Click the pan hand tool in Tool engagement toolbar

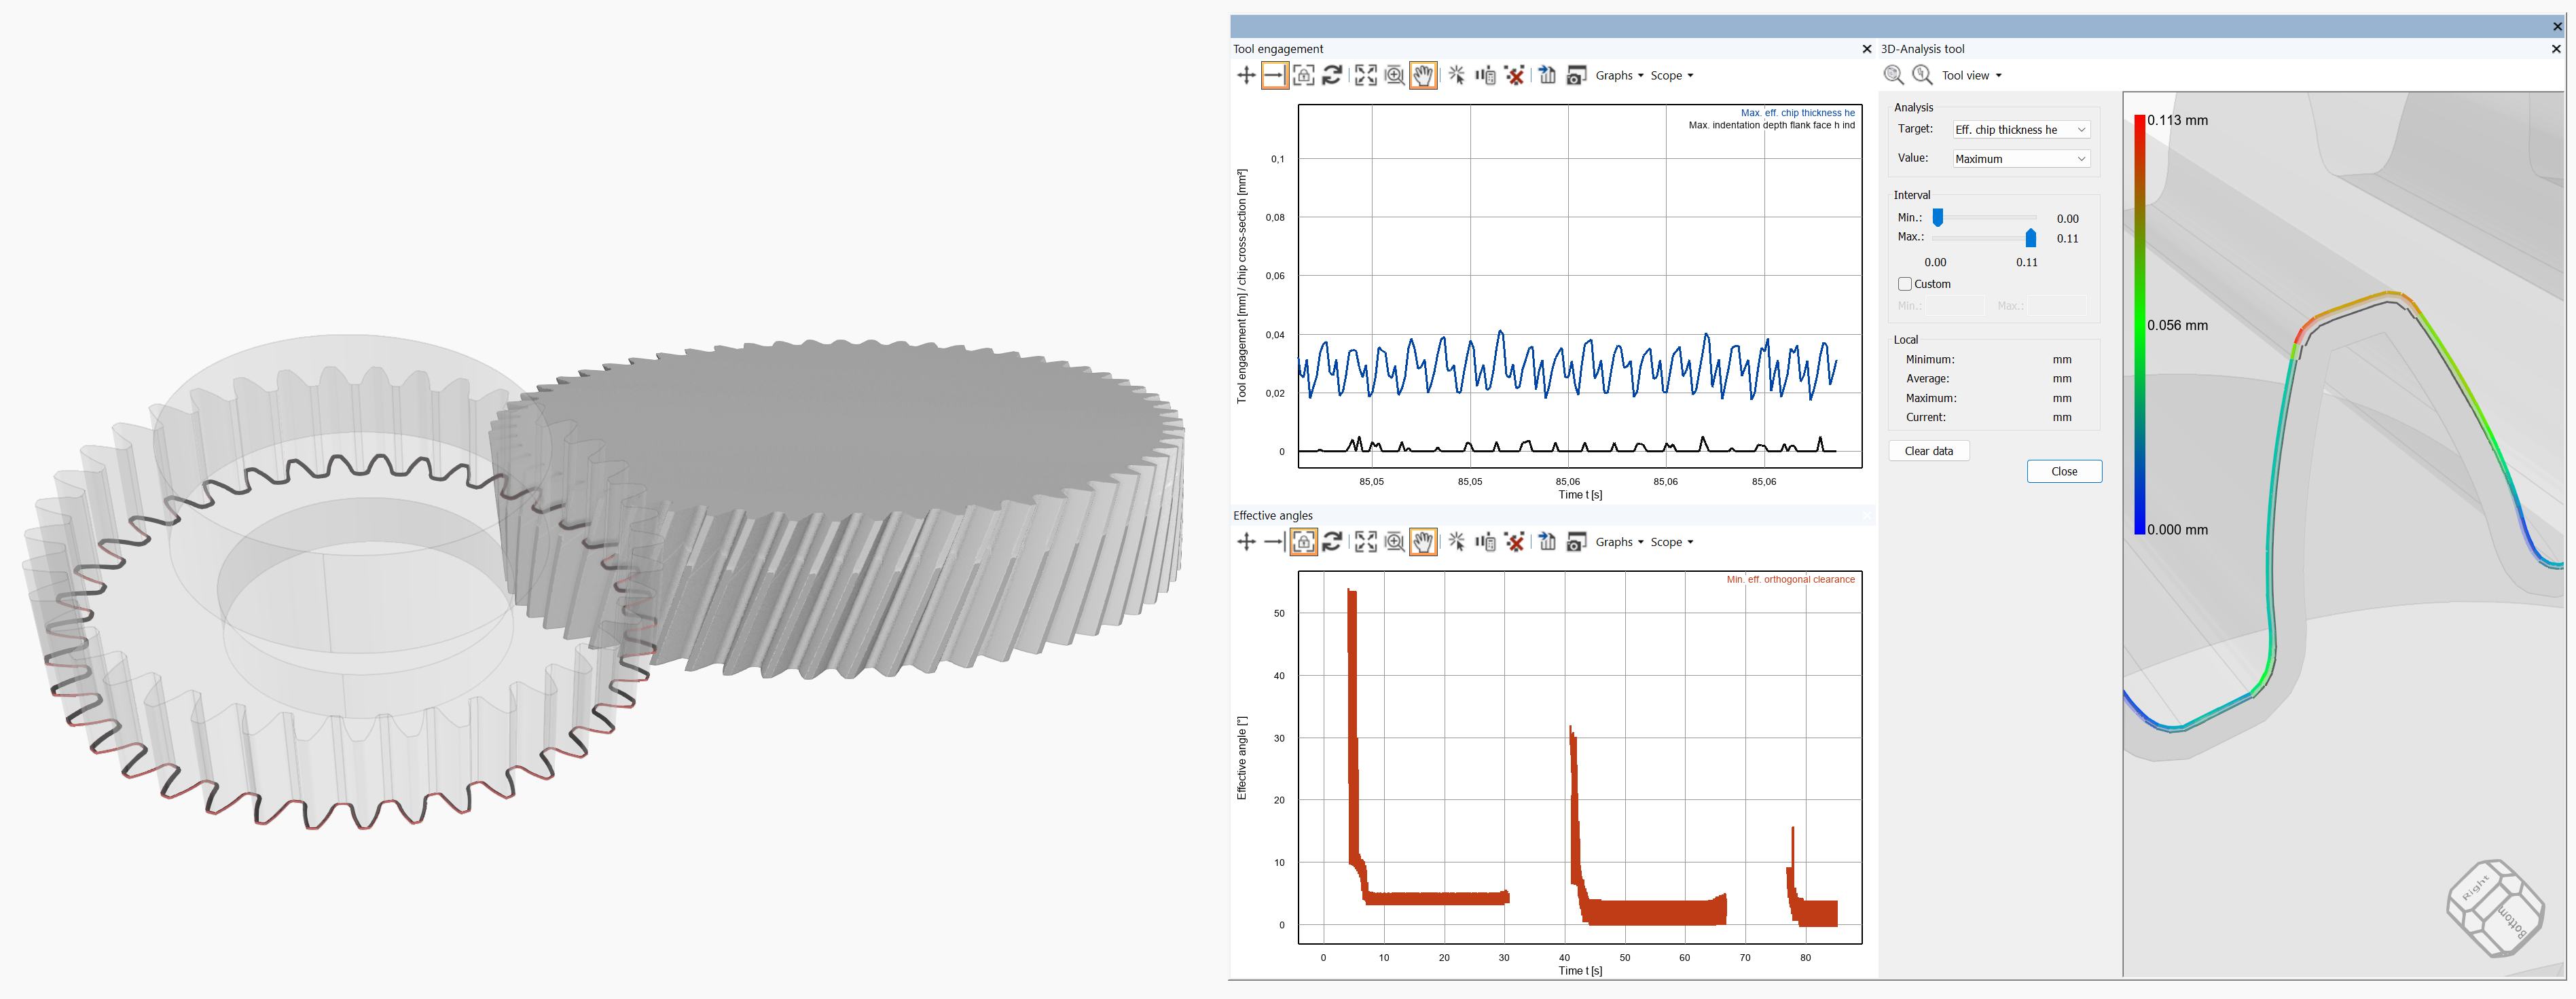(x=1423, y=76)
